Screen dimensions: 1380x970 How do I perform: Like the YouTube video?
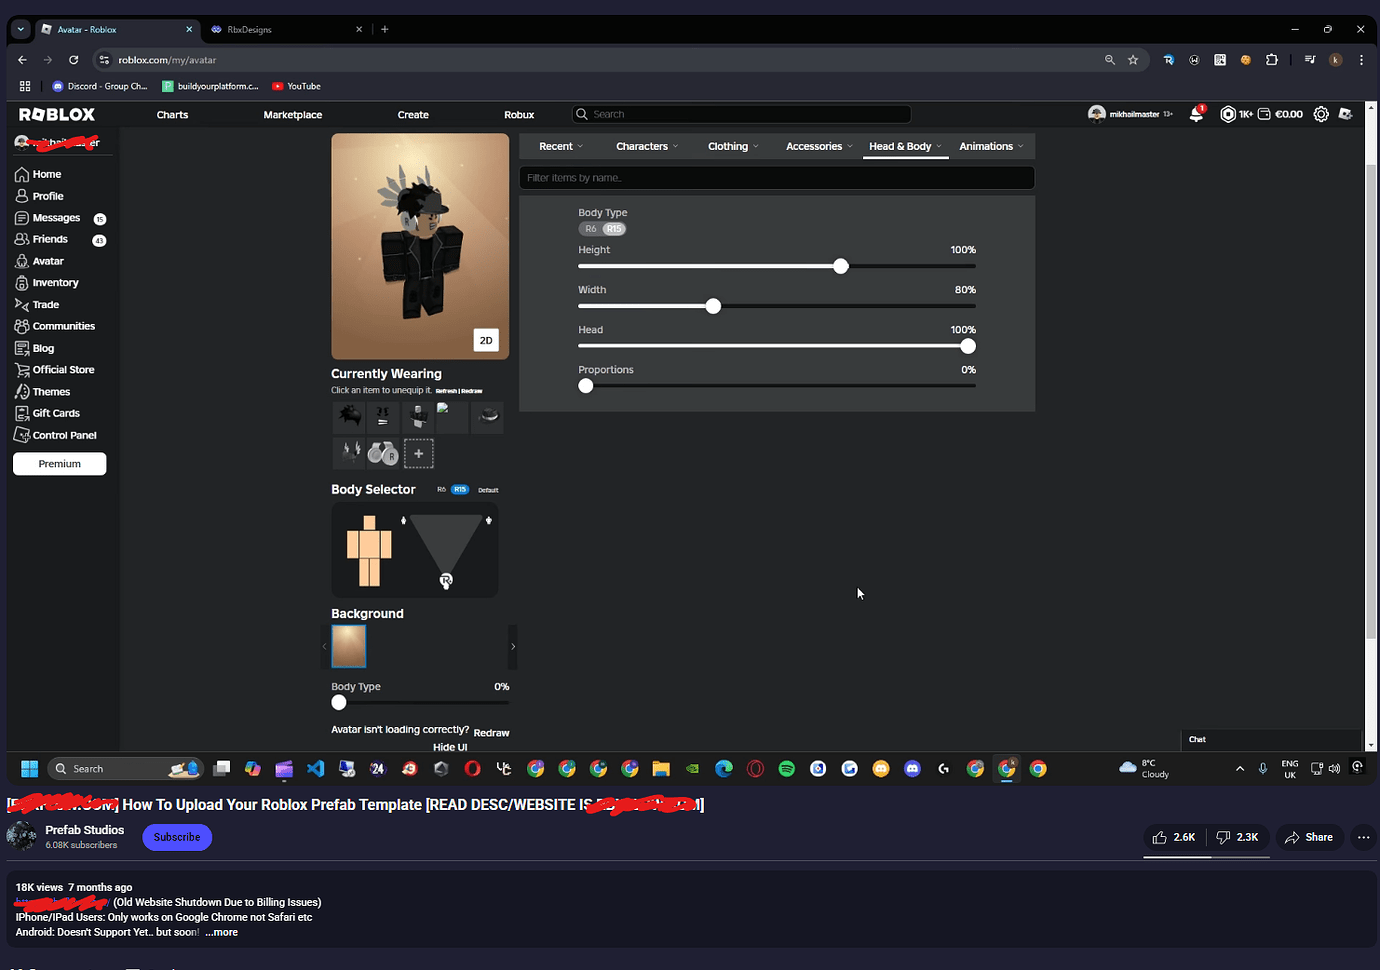1174,837
